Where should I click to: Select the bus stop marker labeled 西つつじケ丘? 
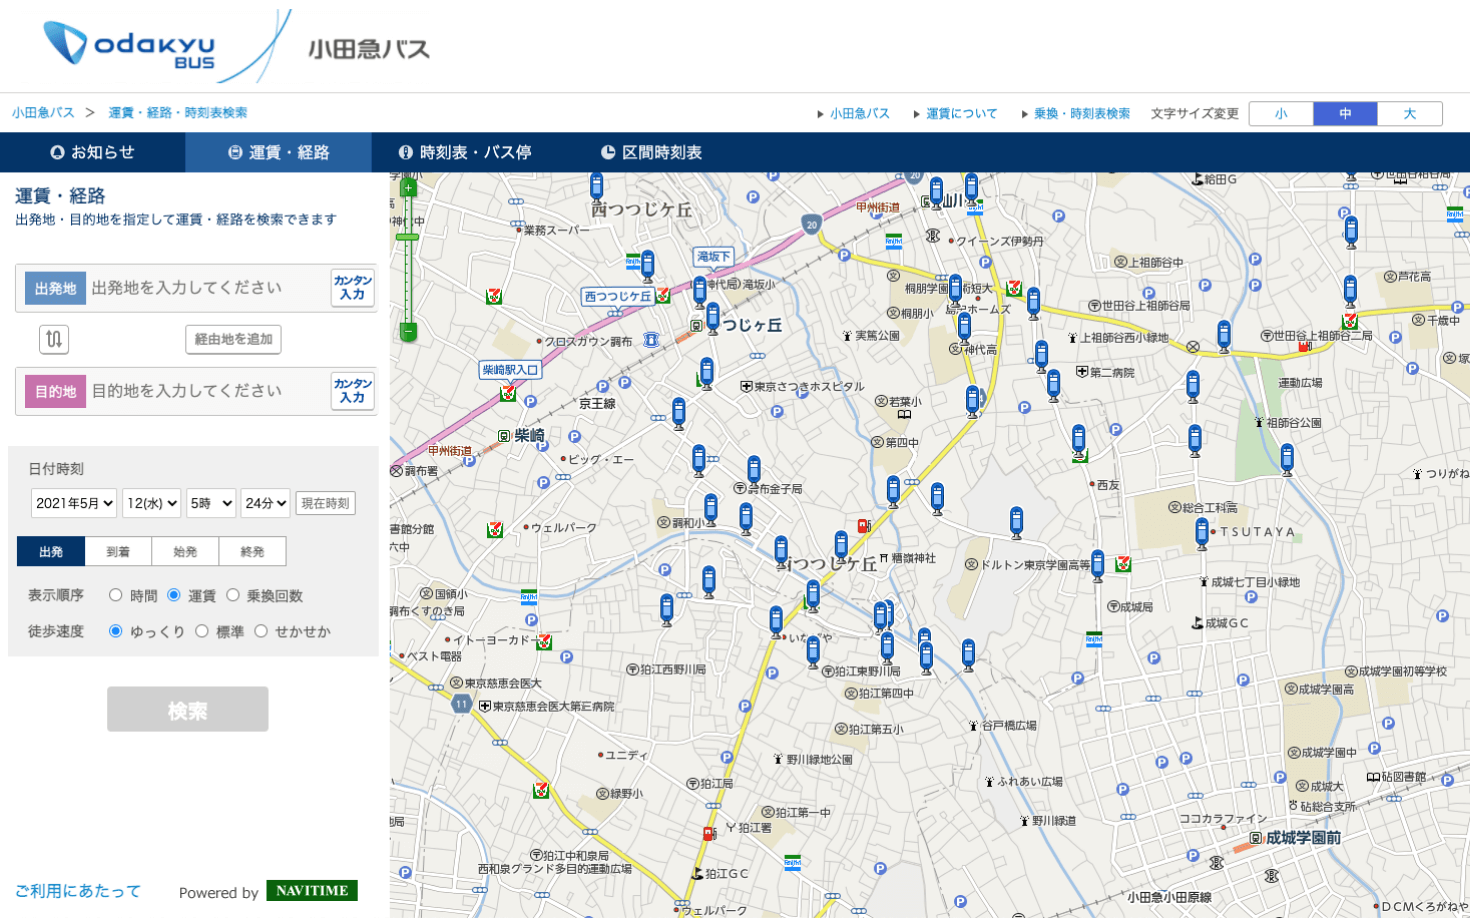(618, 296)
